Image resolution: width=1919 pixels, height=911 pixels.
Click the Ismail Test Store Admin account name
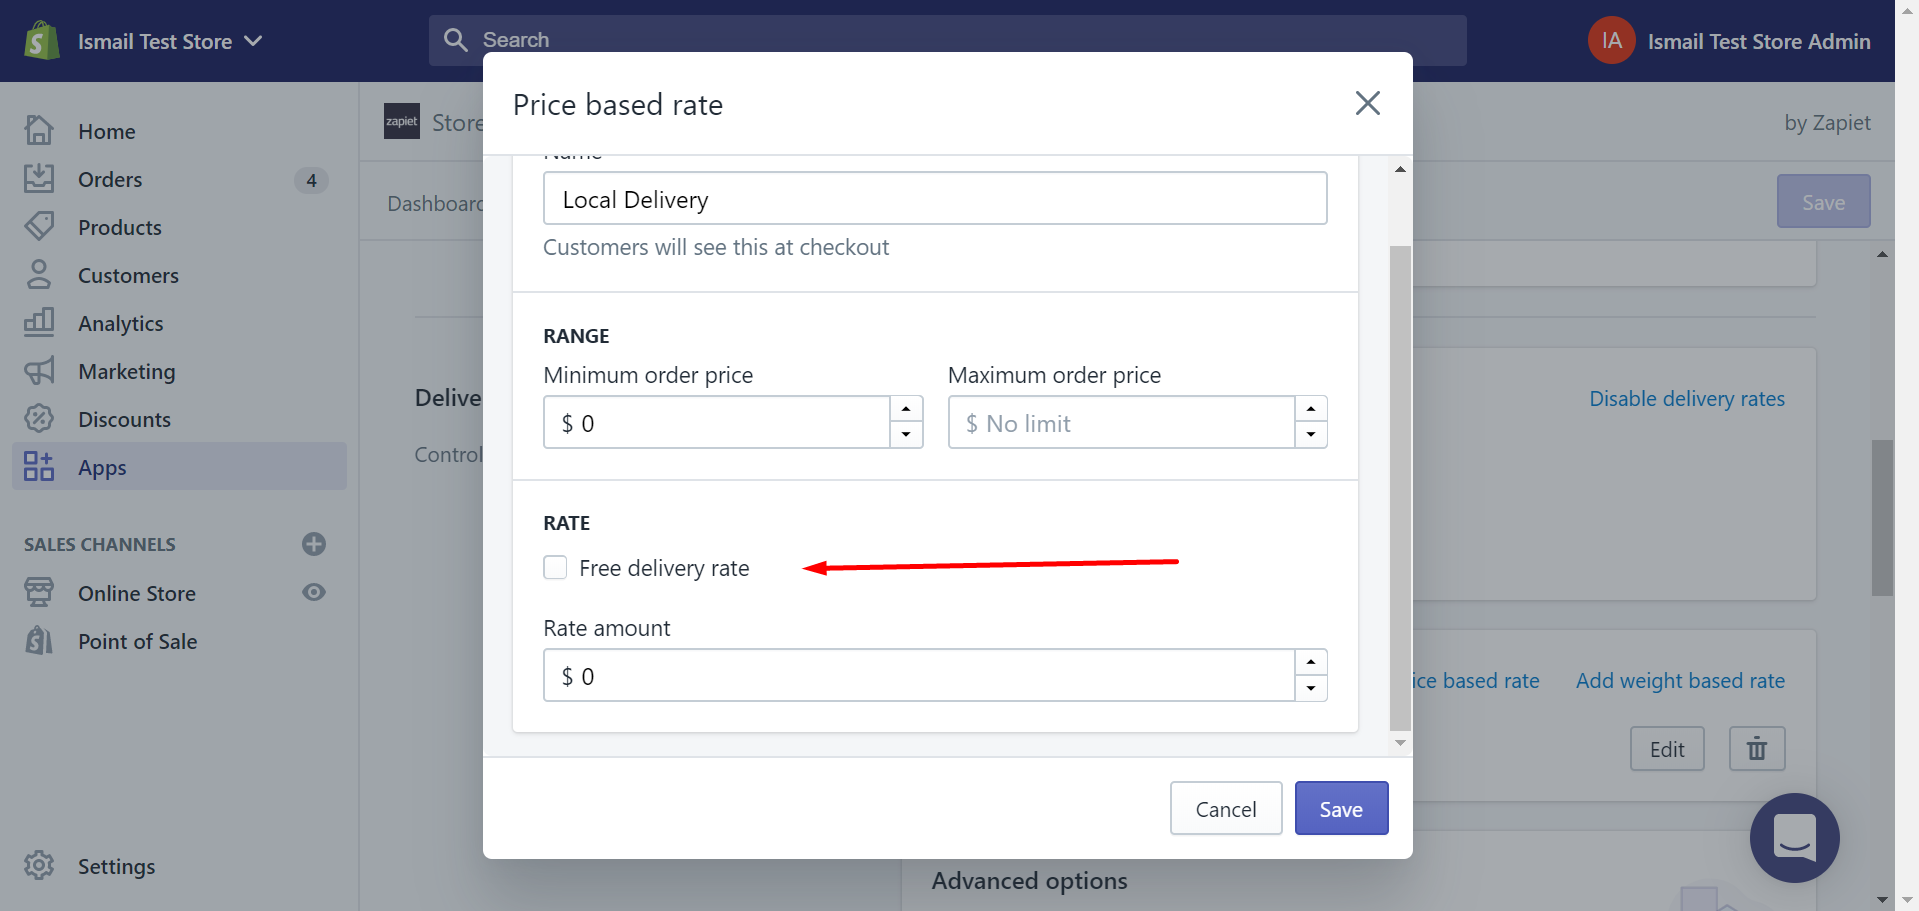[x=1759, y=41]
